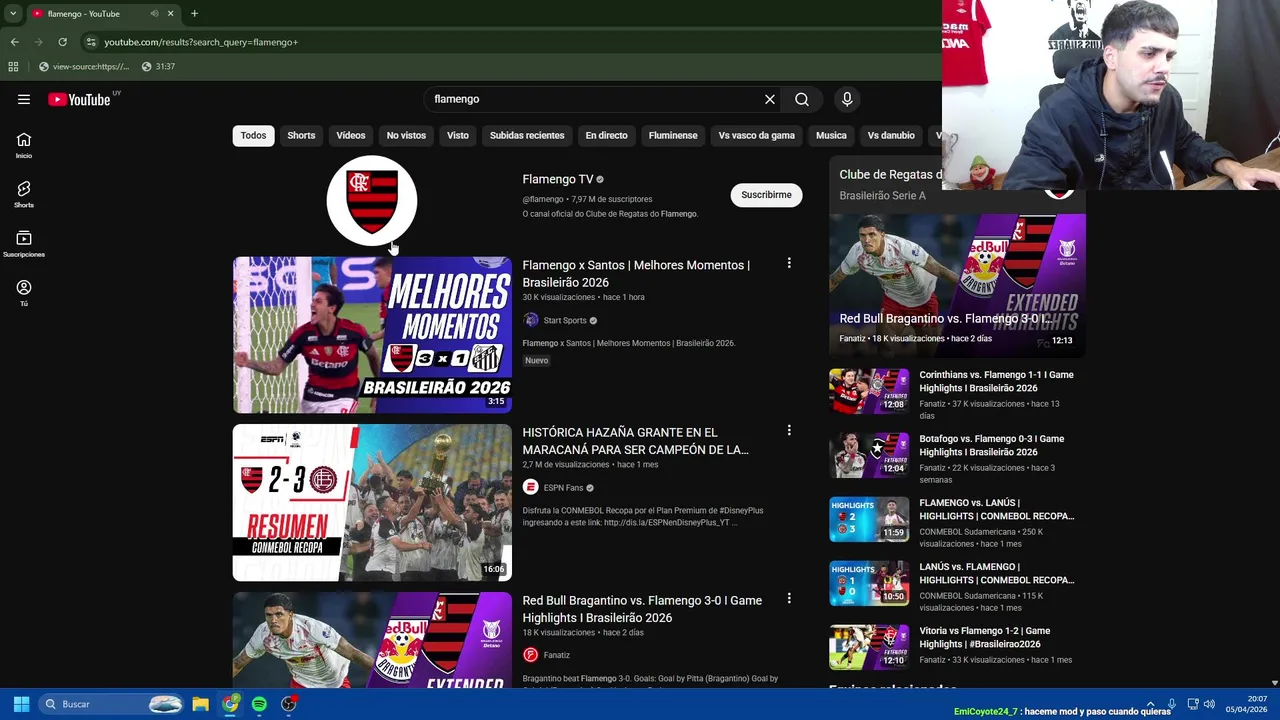Screen dimensions: 1280x720
Task: Open the 31:37 bookmark
Action: coord(158,66)
